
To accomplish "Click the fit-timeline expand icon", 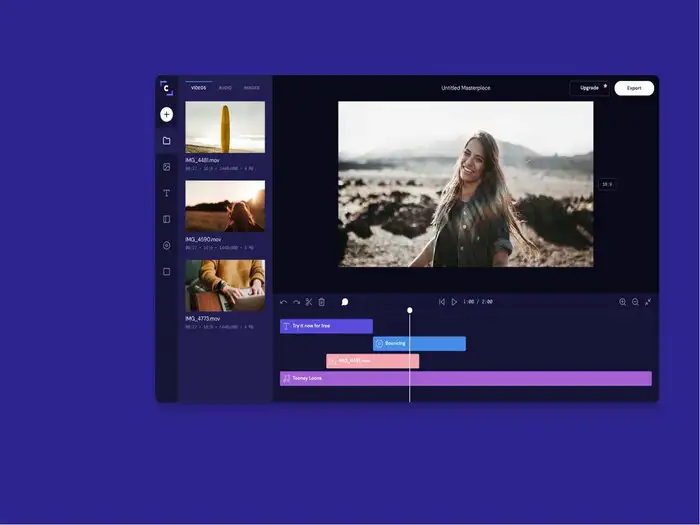I will [648, 302].
